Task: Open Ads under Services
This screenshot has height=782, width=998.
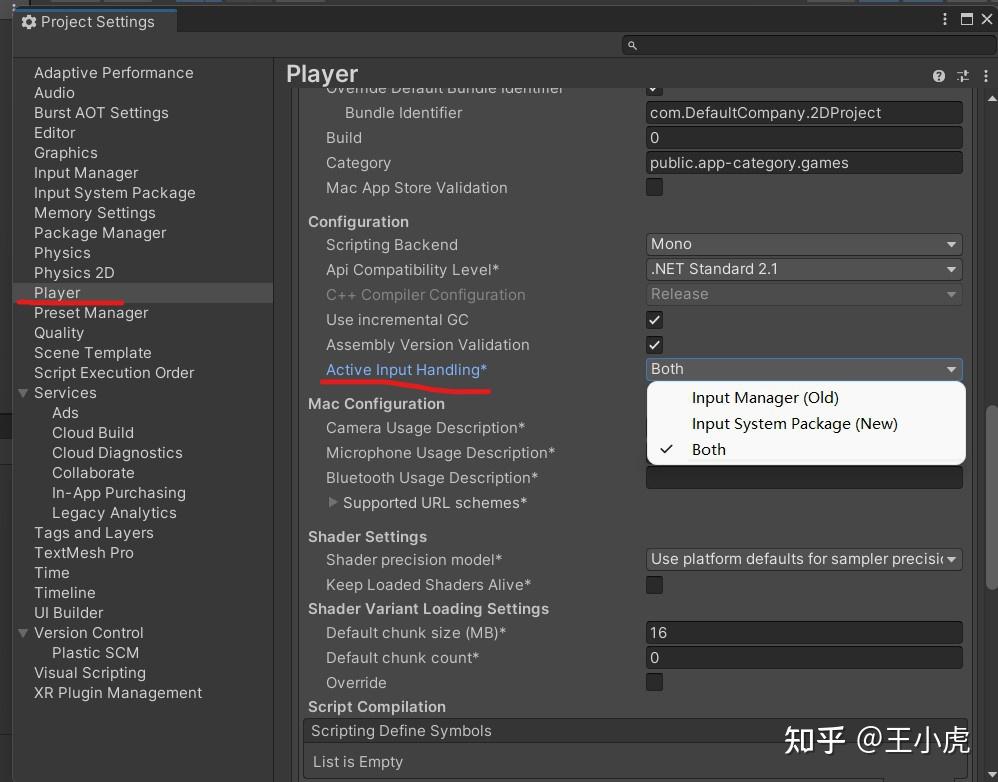Action: [65, 413]
